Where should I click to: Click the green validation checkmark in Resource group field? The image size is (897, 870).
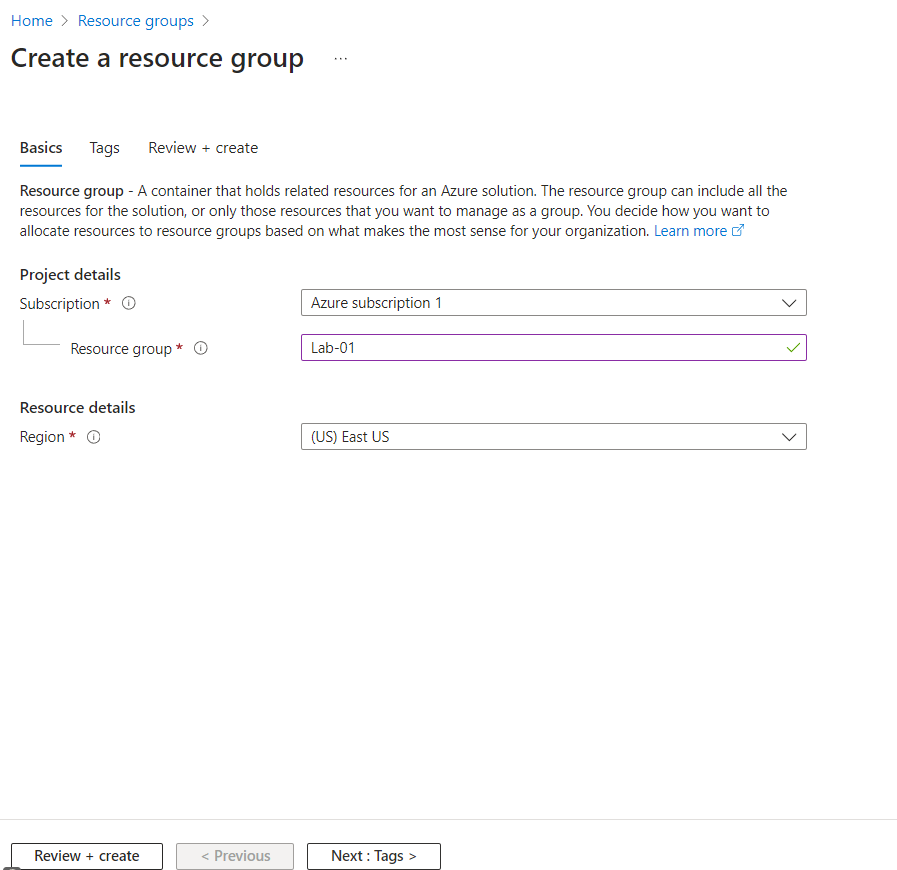[791, 348]
